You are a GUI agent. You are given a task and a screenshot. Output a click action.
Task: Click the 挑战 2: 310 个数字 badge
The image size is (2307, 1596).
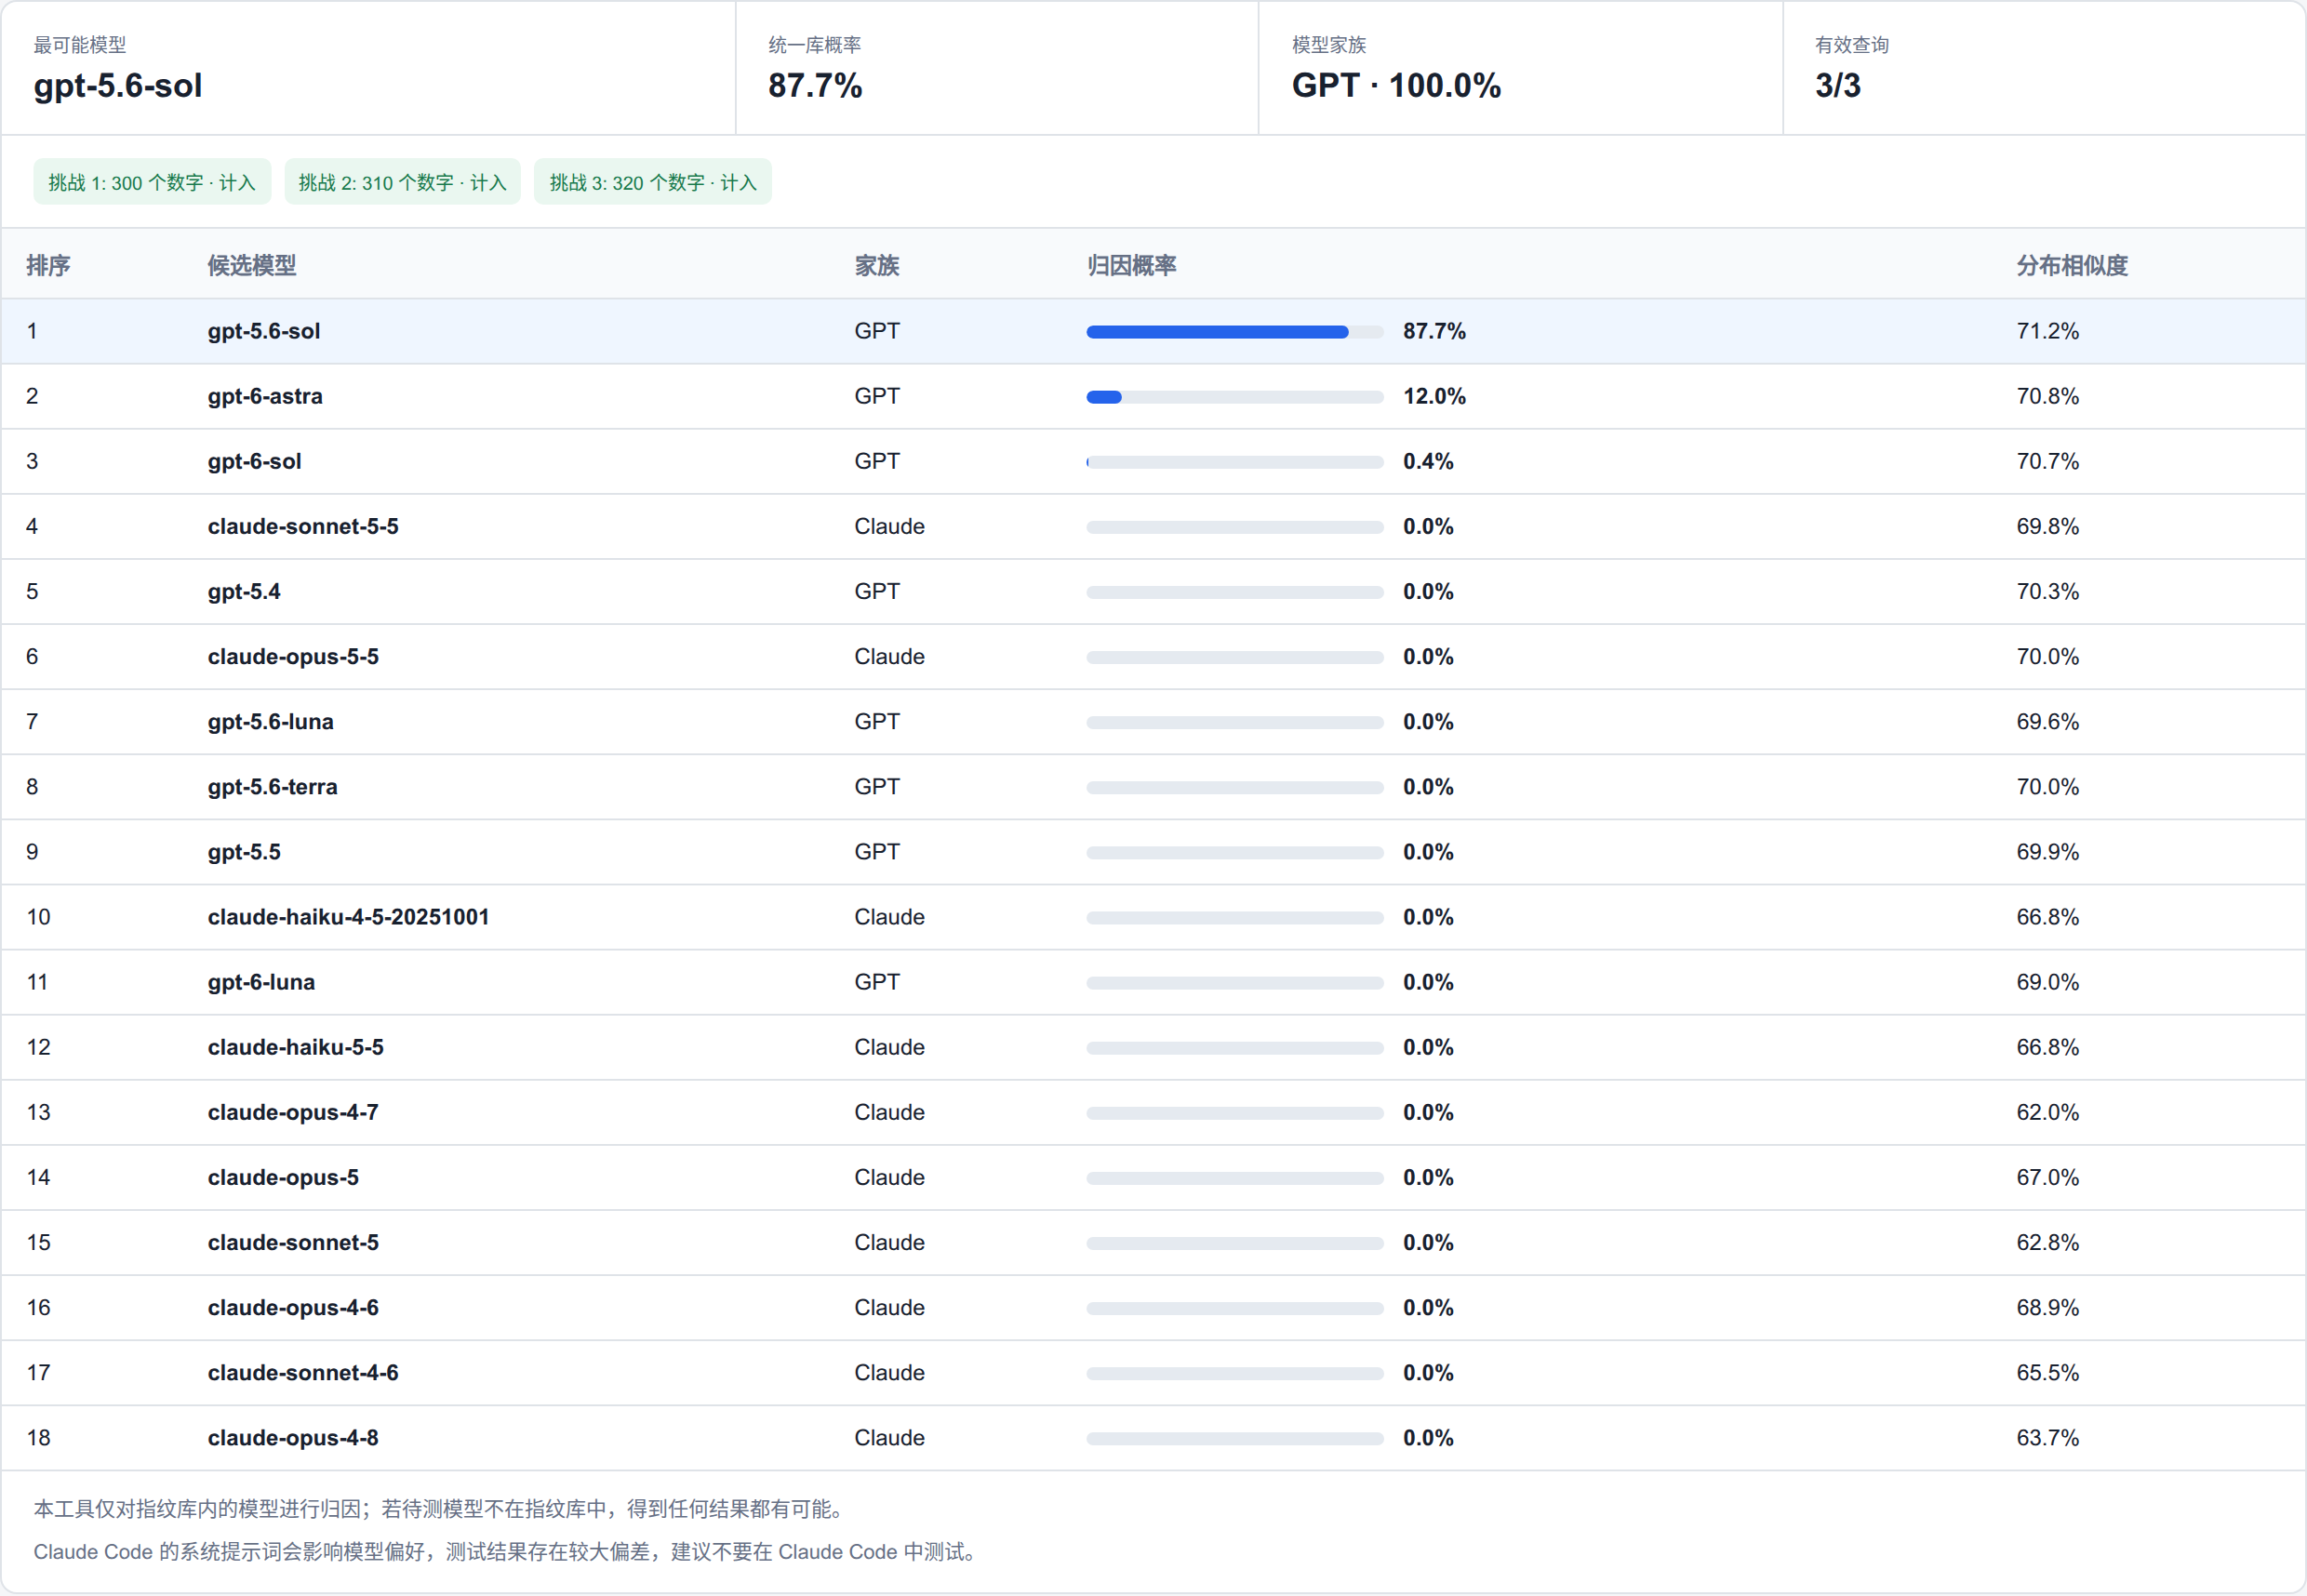point(402,182)
